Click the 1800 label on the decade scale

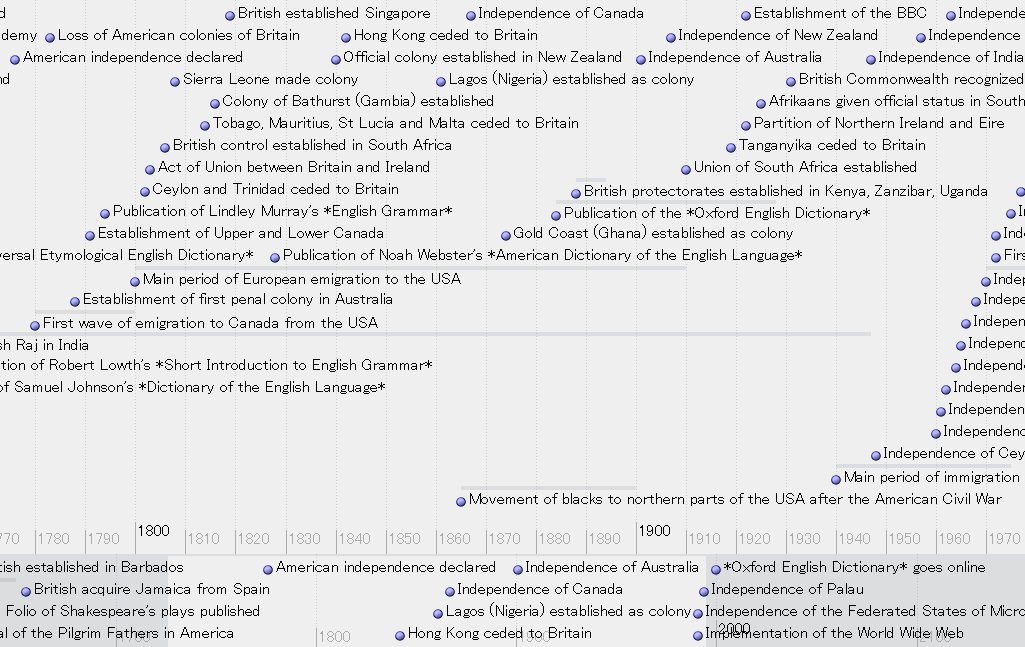tap(153, 531)
